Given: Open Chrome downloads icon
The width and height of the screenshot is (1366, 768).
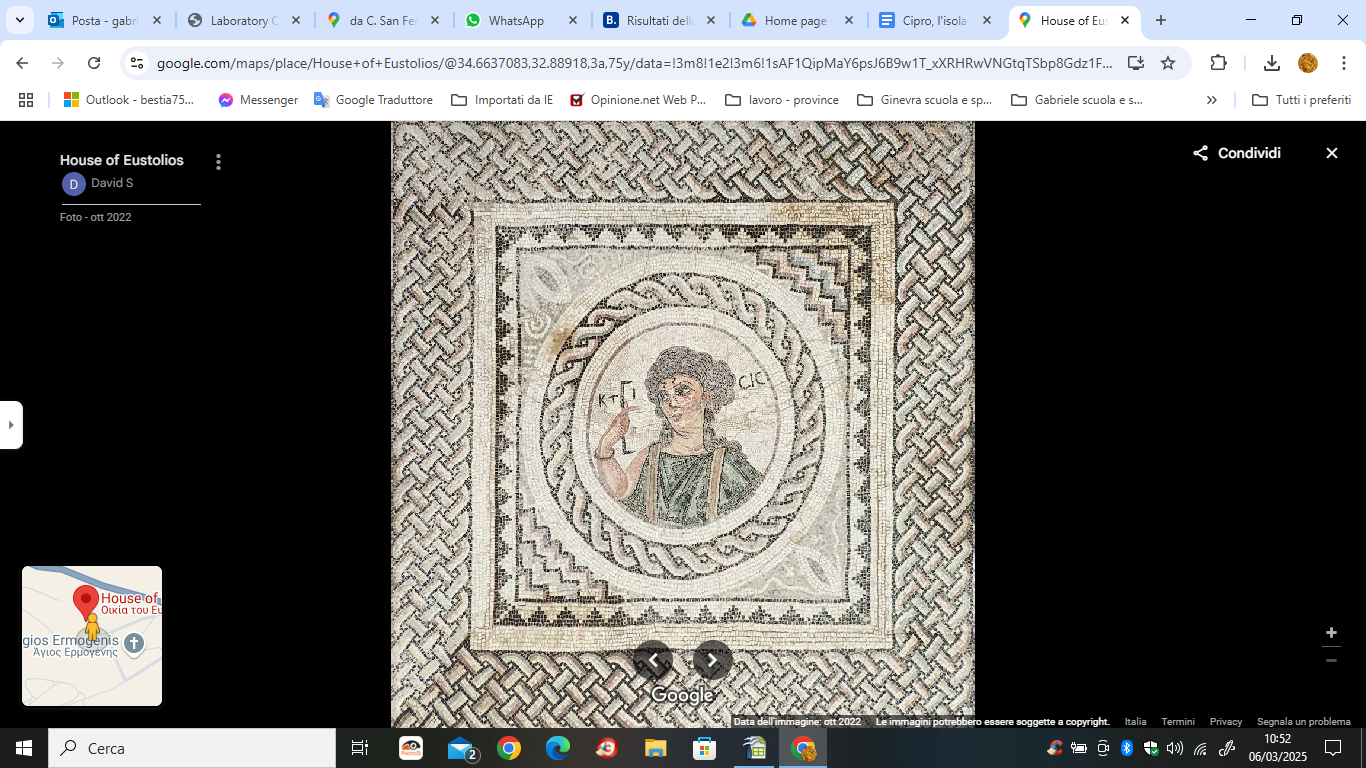Looking at the screenshot, I should [1272, 63].
